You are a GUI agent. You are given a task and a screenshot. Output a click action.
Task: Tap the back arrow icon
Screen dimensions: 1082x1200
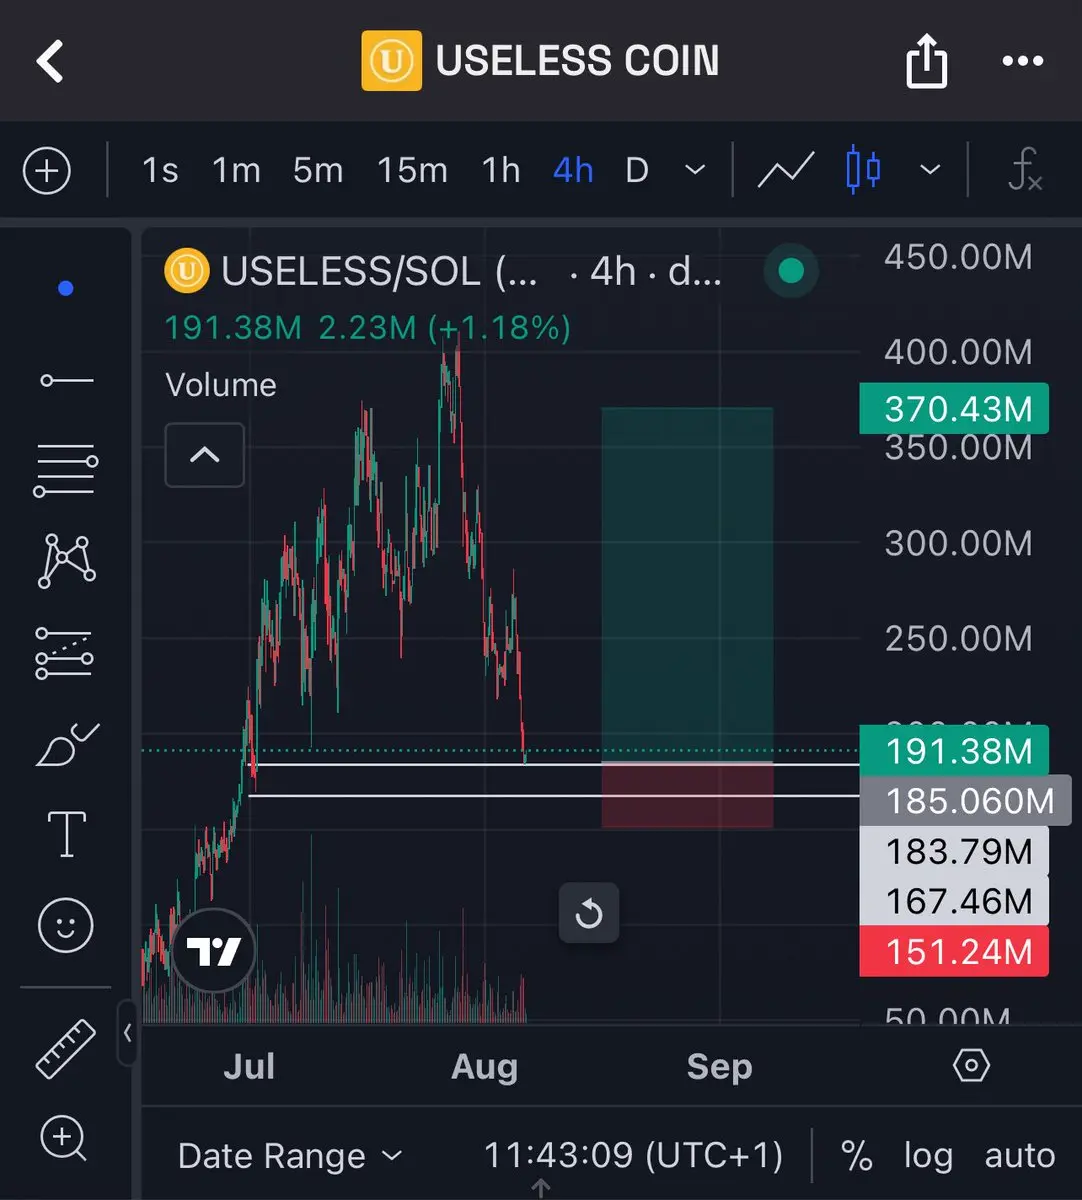tap(50, 61)
